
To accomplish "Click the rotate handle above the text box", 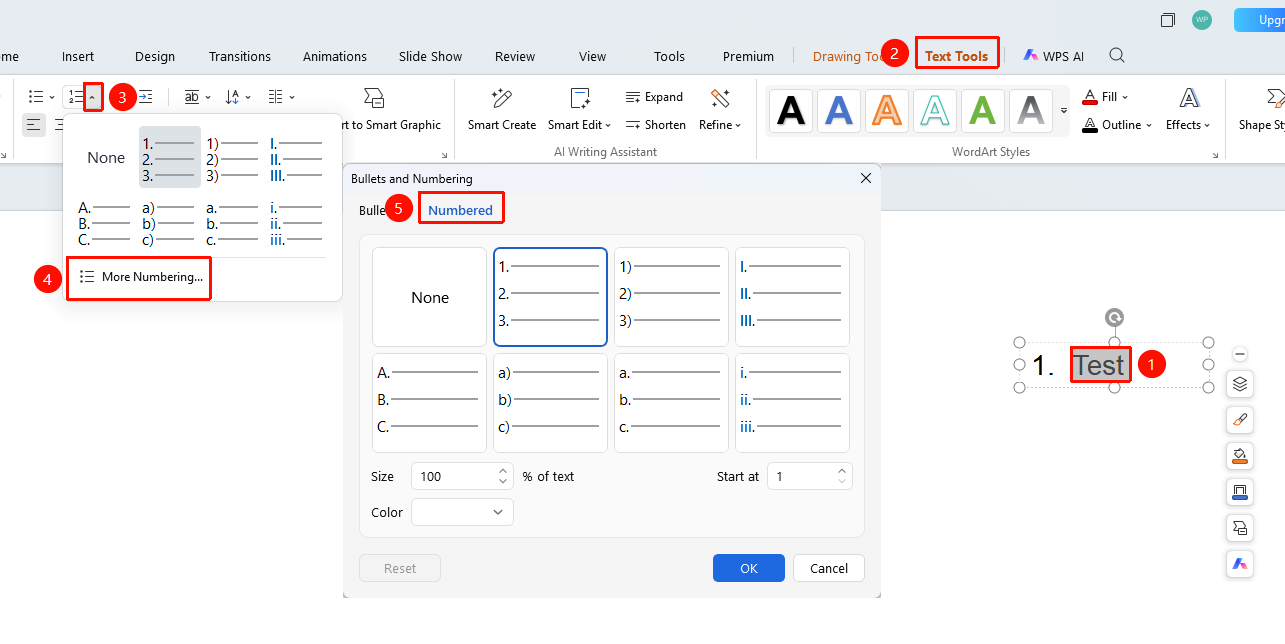I will [x=1114, y=318].
